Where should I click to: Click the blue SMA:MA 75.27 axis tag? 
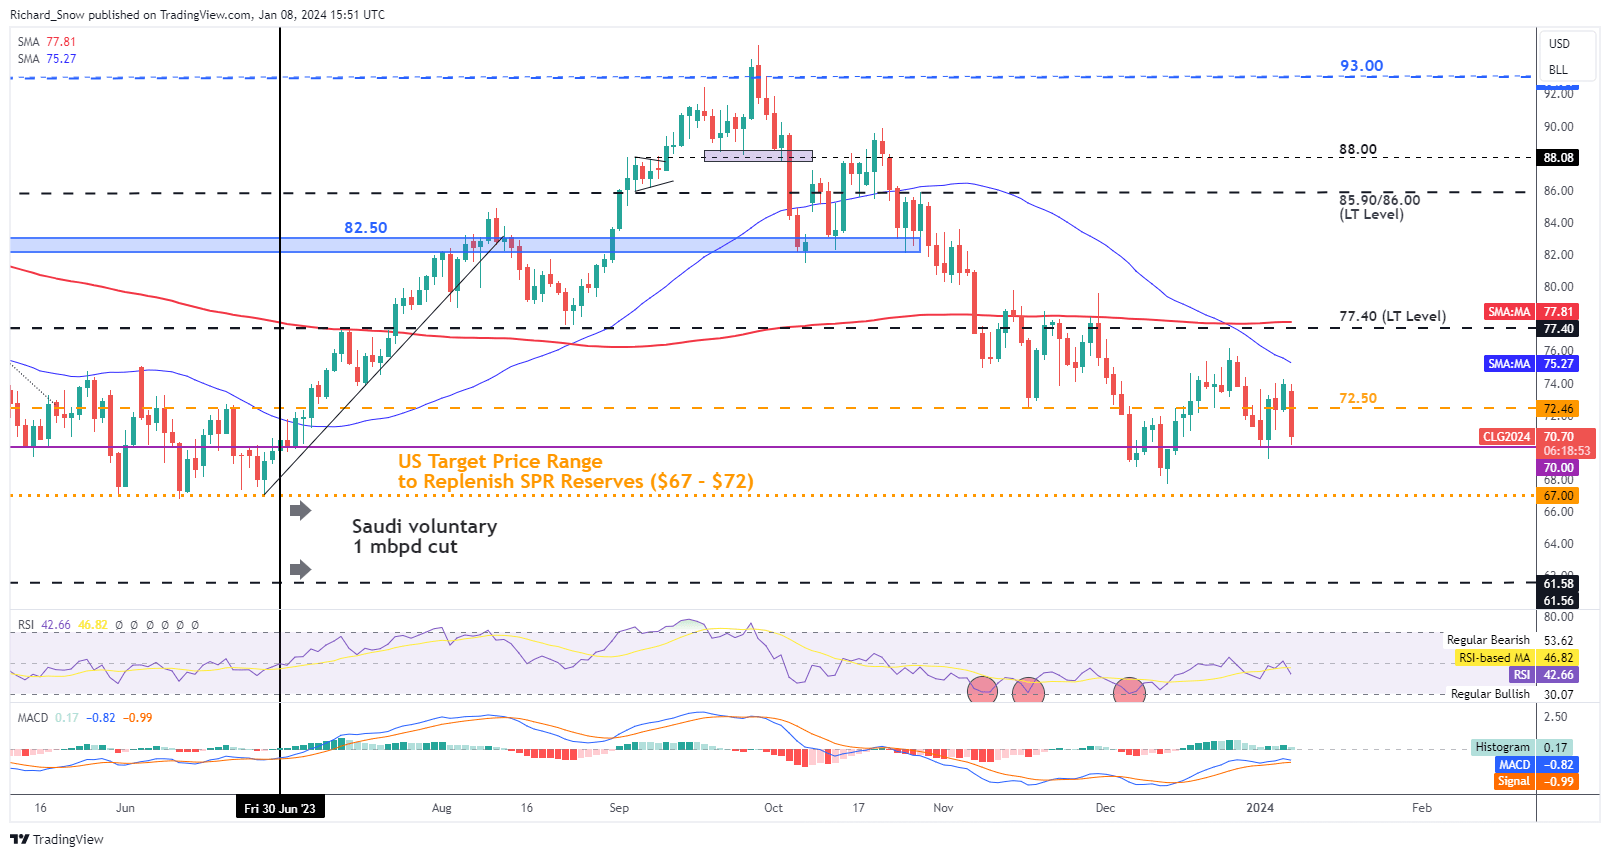point(1532,364)
